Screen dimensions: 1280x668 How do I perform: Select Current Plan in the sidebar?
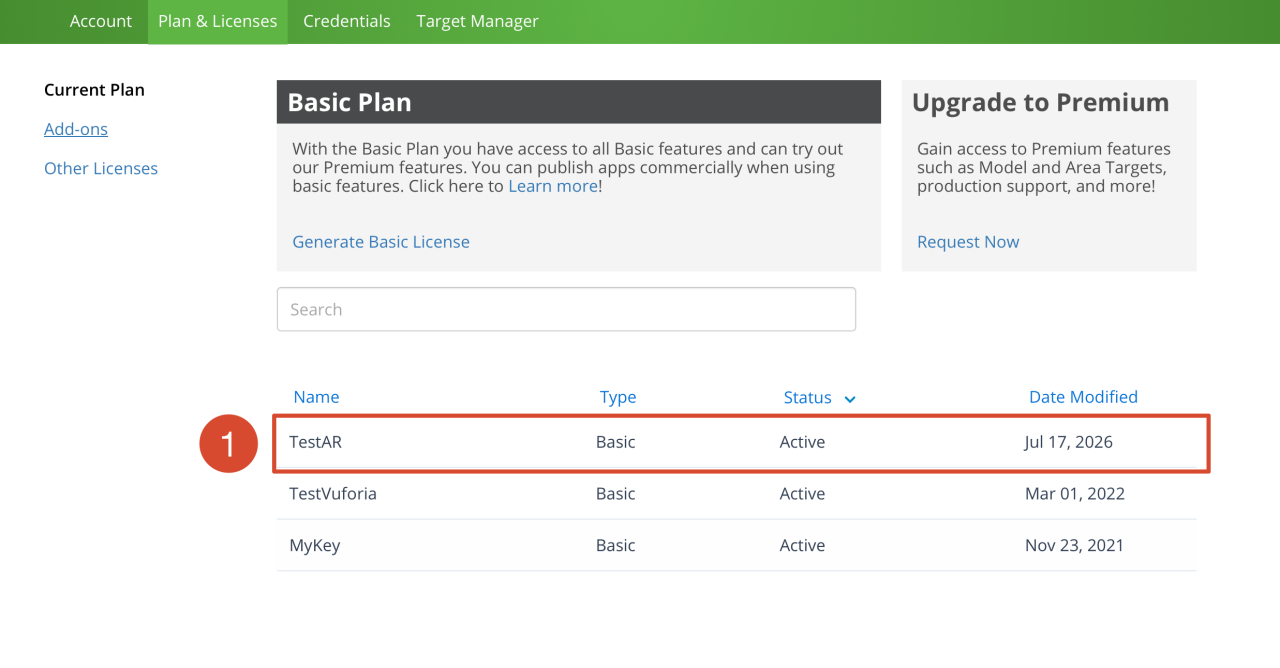[94, 90]
